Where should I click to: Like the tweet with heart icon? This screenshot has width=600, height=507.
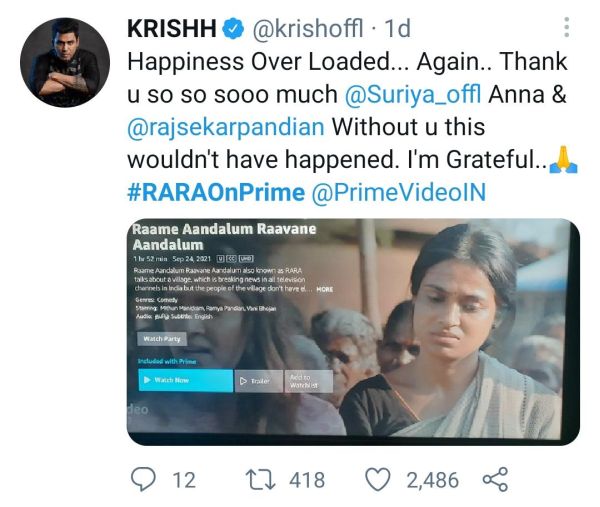pos(378,479)
